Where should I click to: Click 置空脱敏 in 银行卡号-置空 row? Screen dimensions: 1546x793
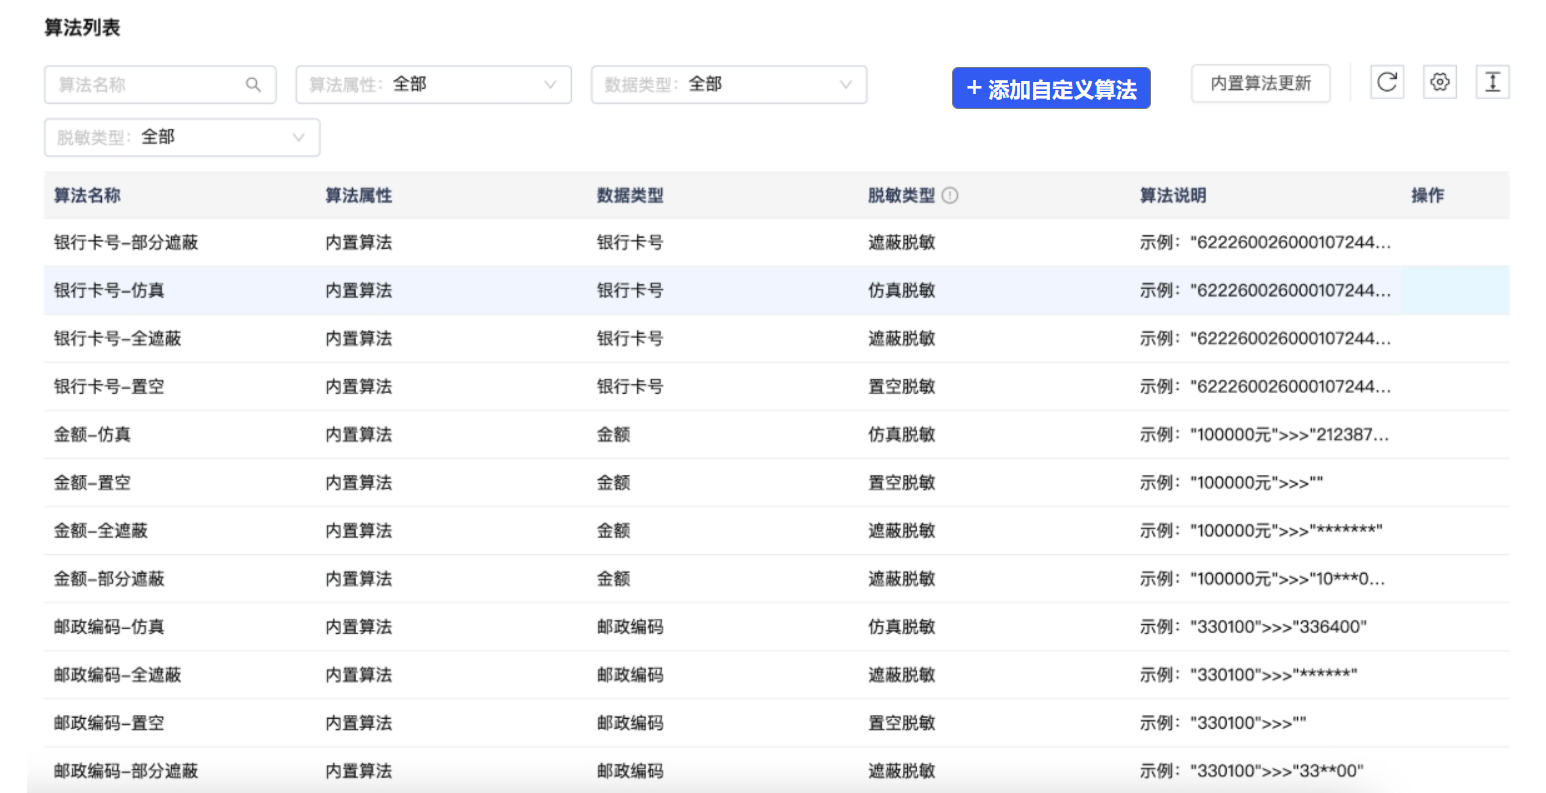tap(902, 387)
